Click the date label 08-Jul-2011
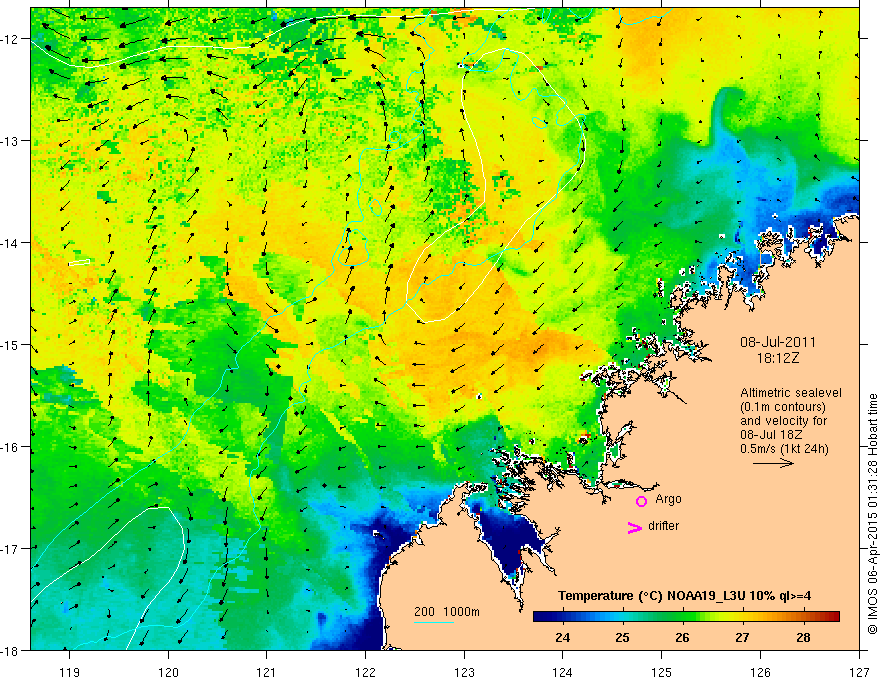The height and width of the screenshot is (680, 880). coord(777,342)
